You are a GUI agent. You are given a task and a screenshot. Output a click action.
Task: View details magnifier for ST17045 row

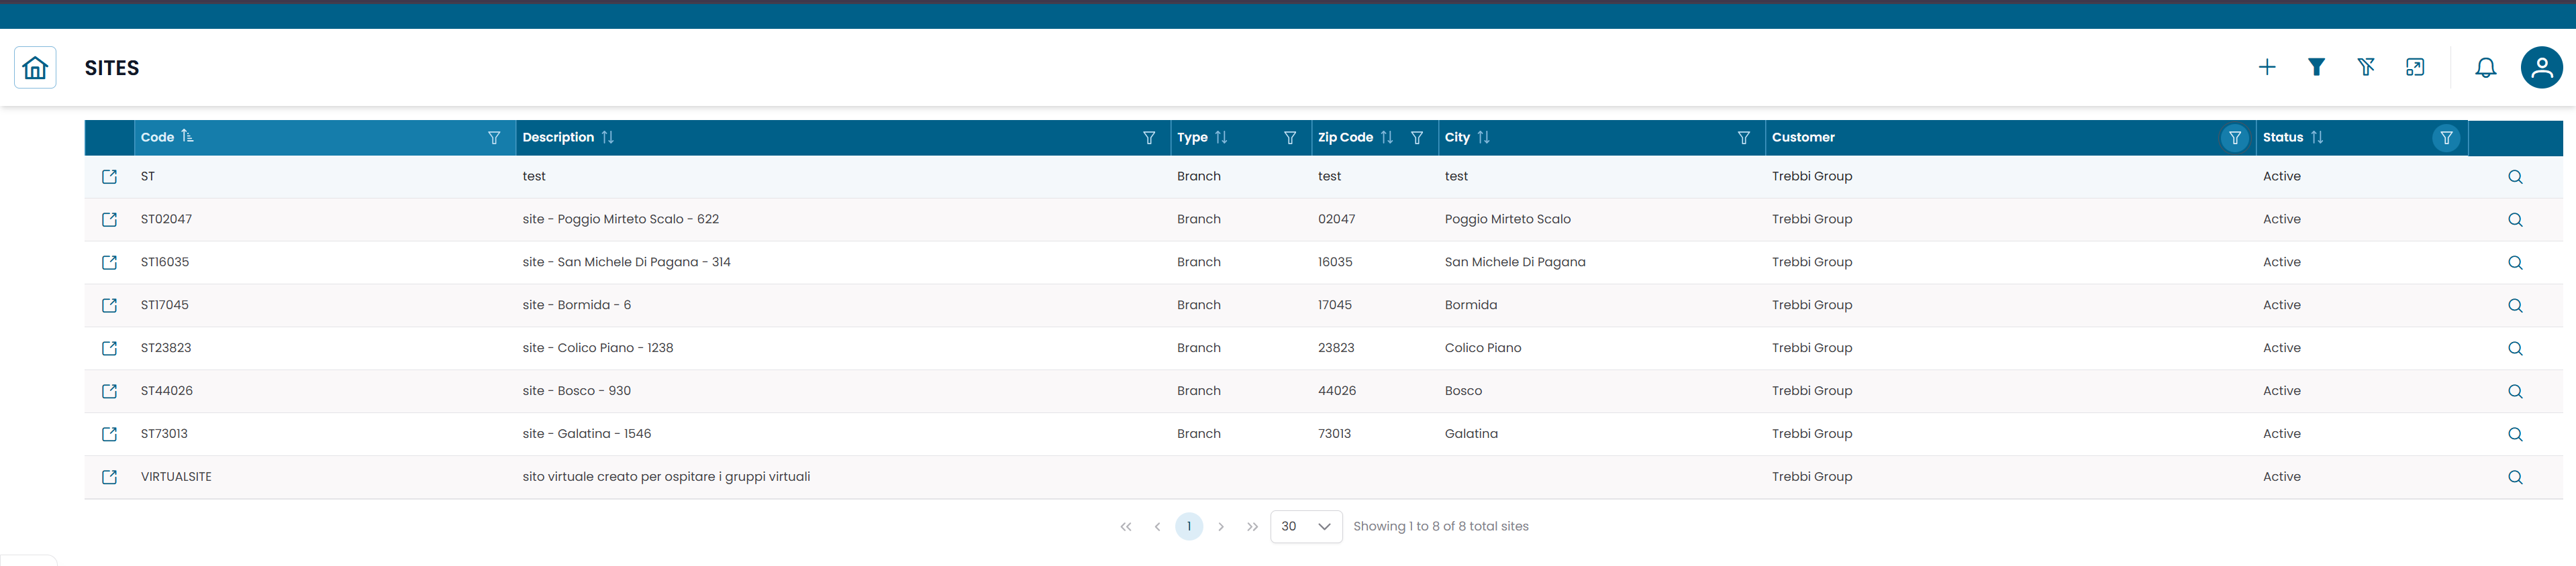2515,306
